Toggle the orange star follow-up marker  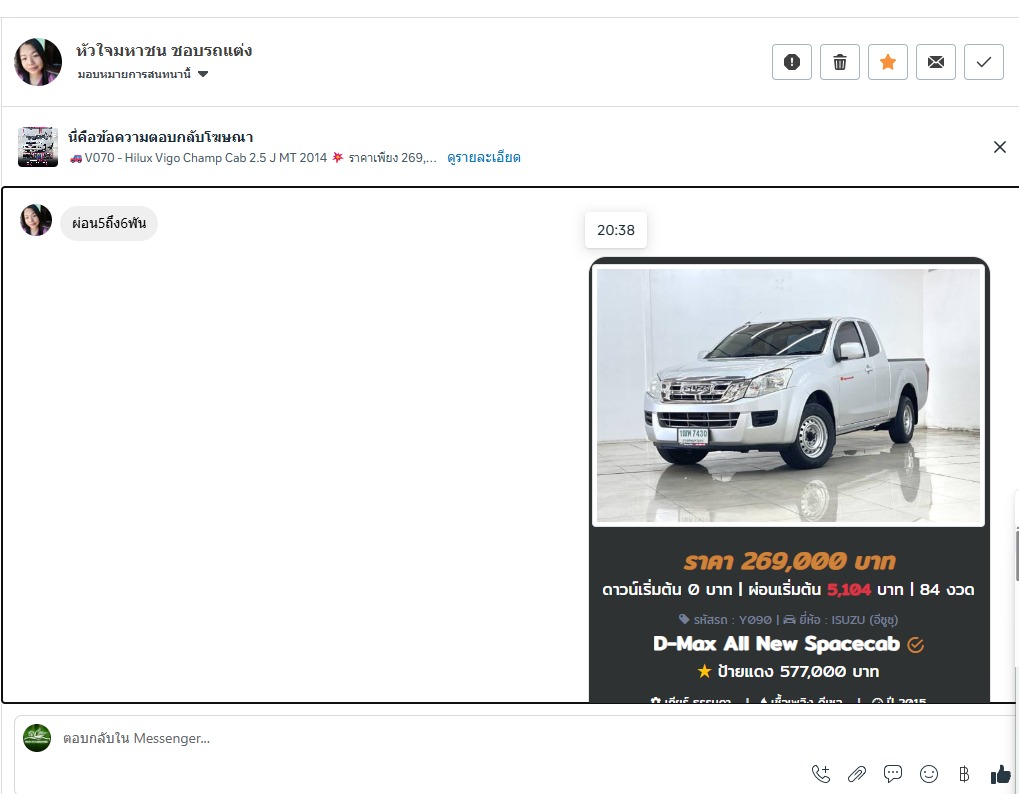tap(888, 62)
